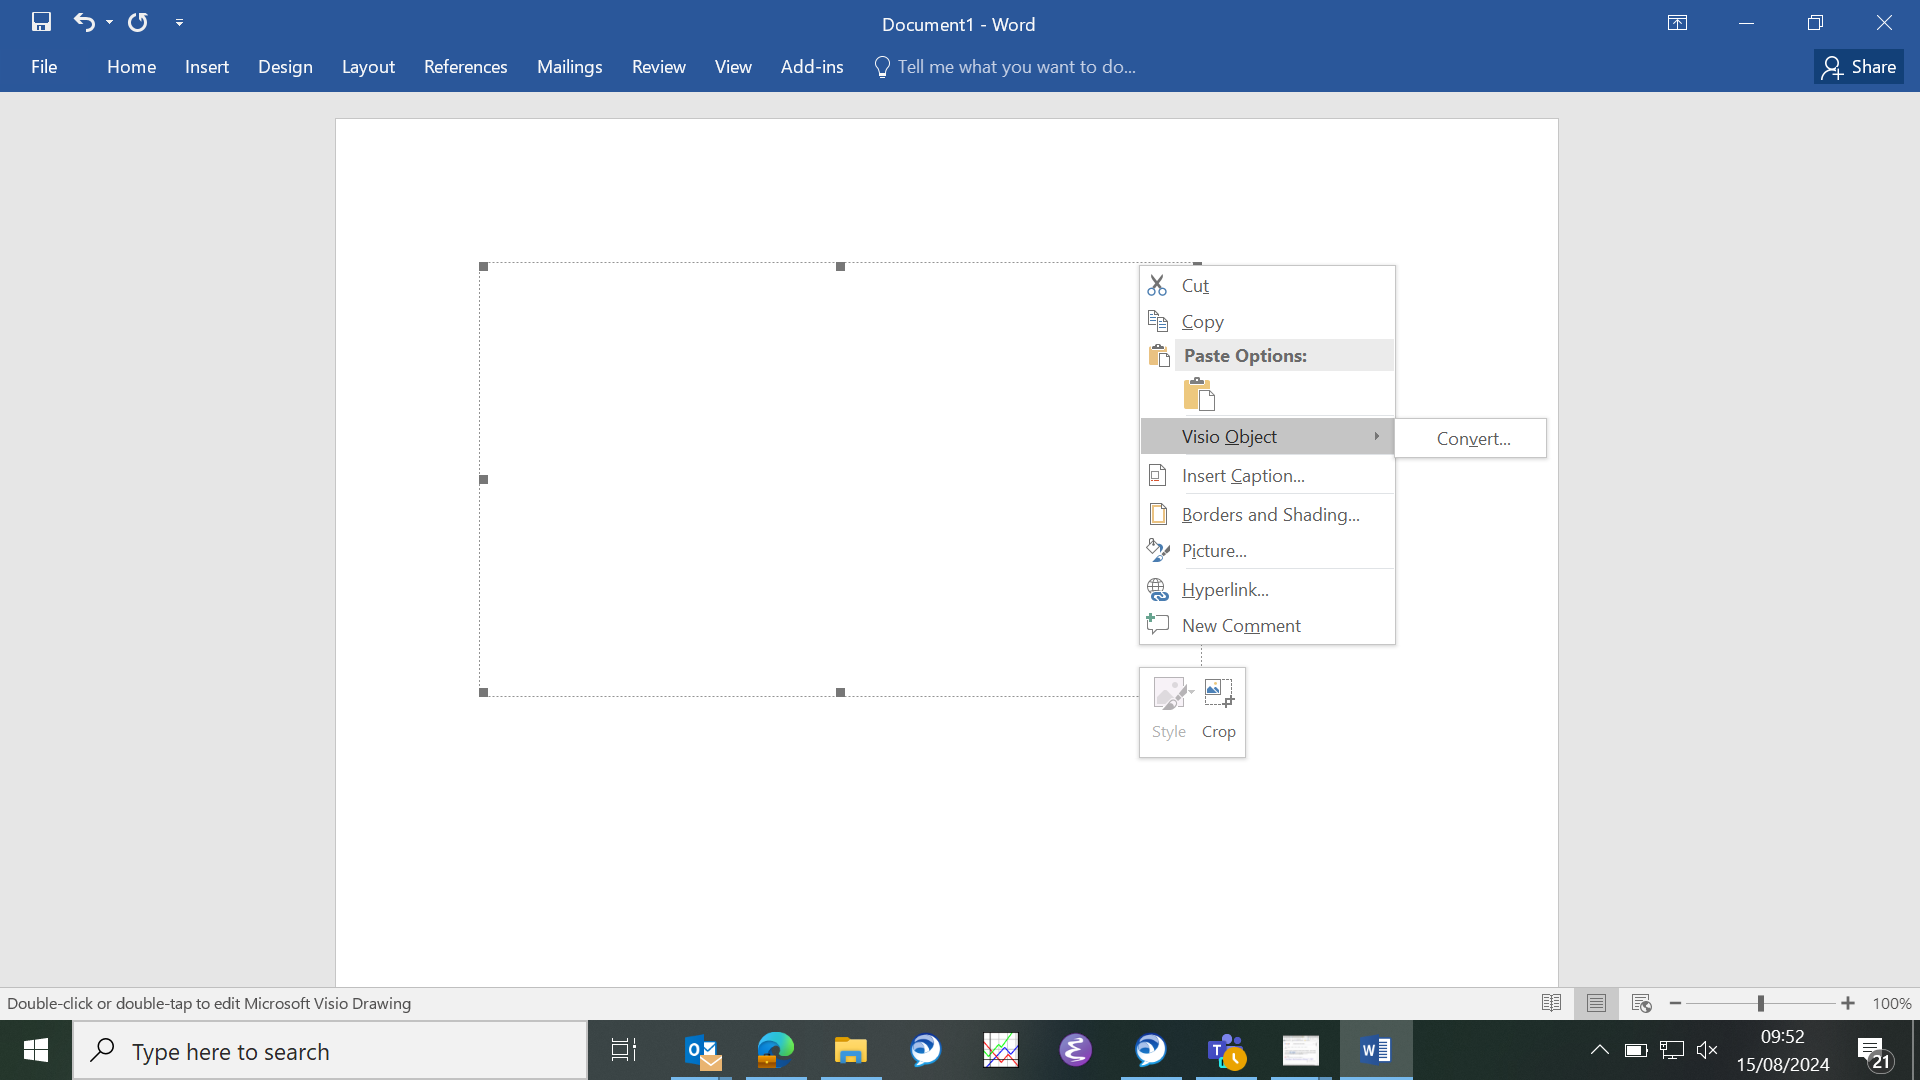Click the Tell me what you want field
Image resolution: width=1920 pixels, height=1080 pixels.
click(x=1005, y=67)
